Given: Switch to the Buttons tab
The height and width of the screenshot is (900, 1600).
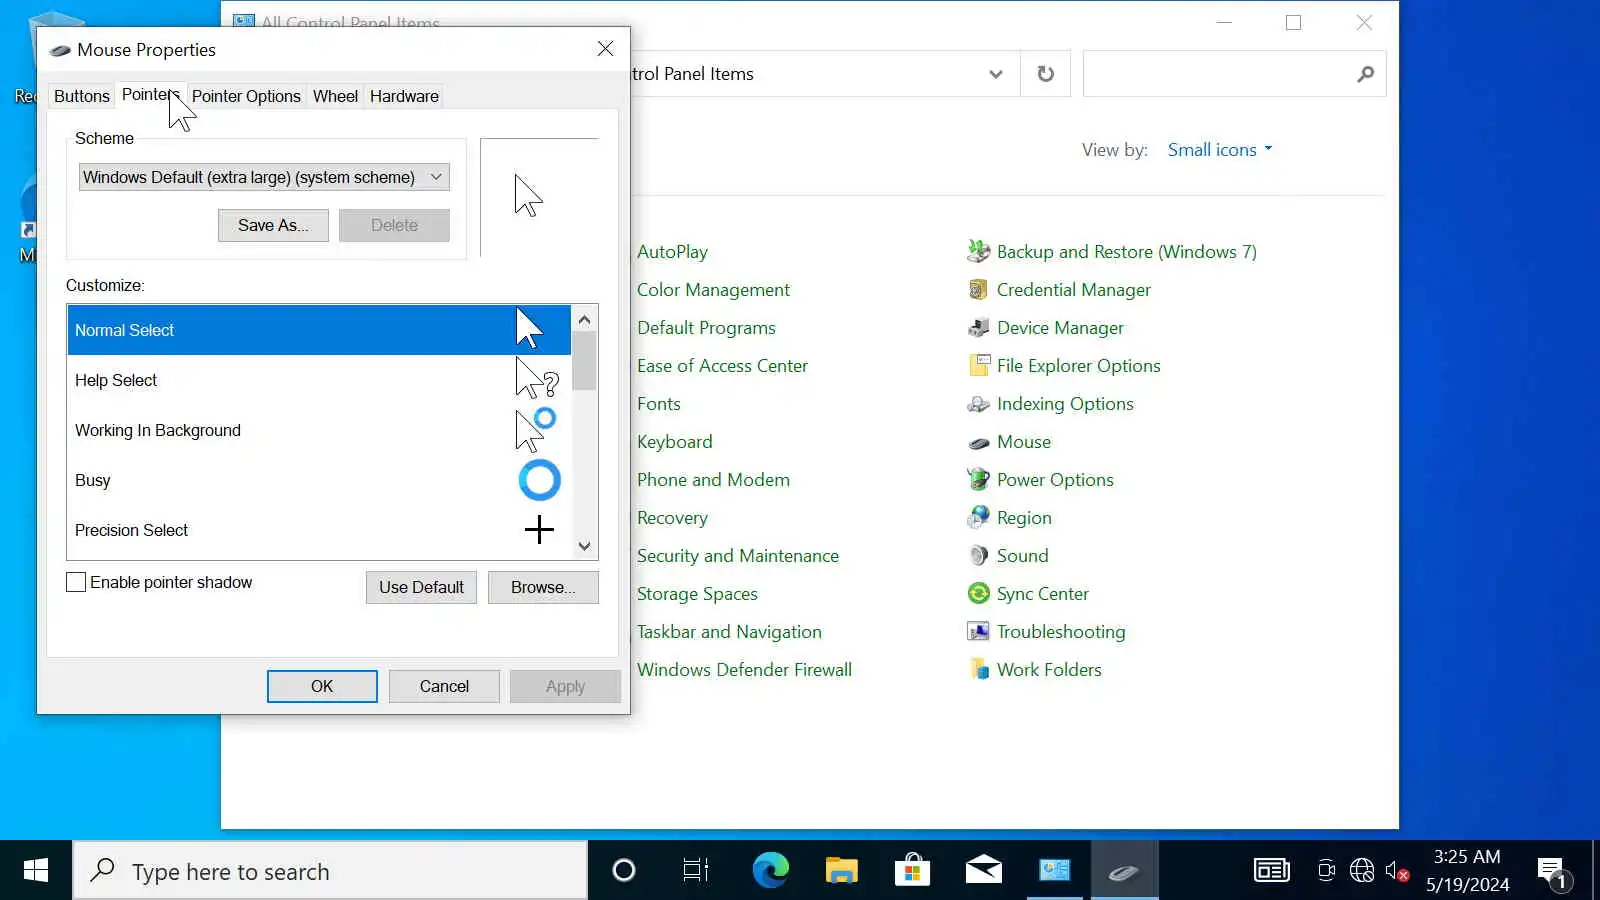Looking at the screenshot, I should (82, 96).
